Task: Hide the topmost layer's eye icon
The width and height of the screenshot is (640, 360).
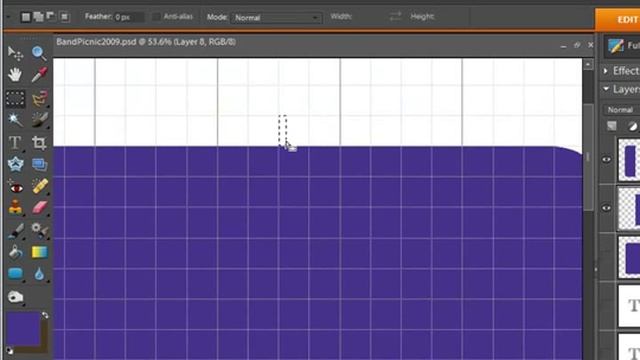Action: 607,160
